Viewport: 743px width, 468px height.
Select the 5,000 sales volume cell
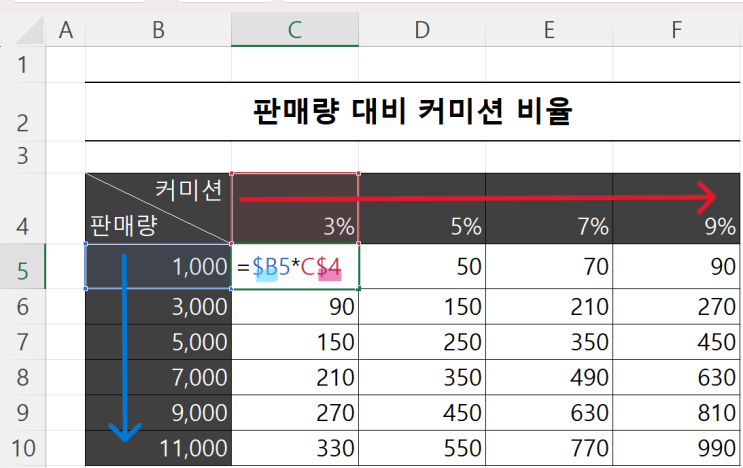point(158,342)
